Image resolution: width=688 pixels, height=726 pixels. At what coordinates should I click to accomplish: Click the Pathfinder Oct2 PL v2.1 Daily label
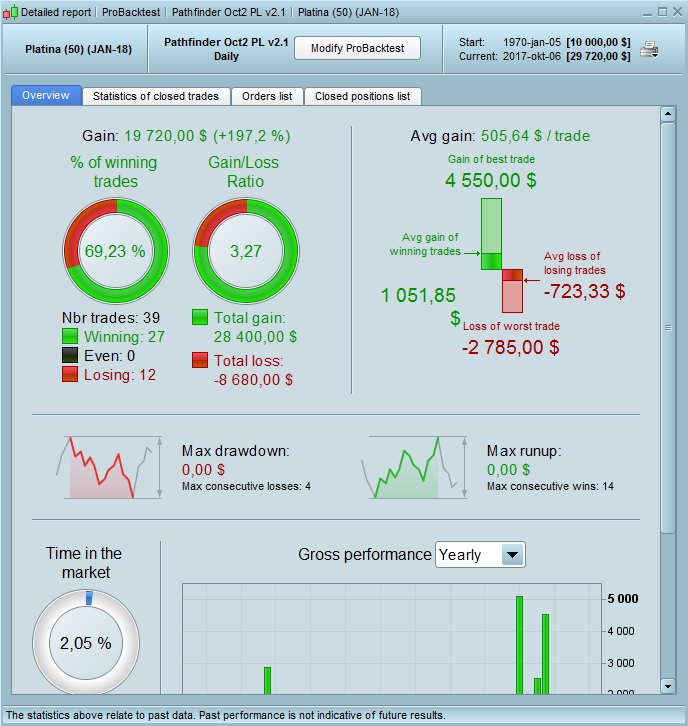click(x=226, y=49)
